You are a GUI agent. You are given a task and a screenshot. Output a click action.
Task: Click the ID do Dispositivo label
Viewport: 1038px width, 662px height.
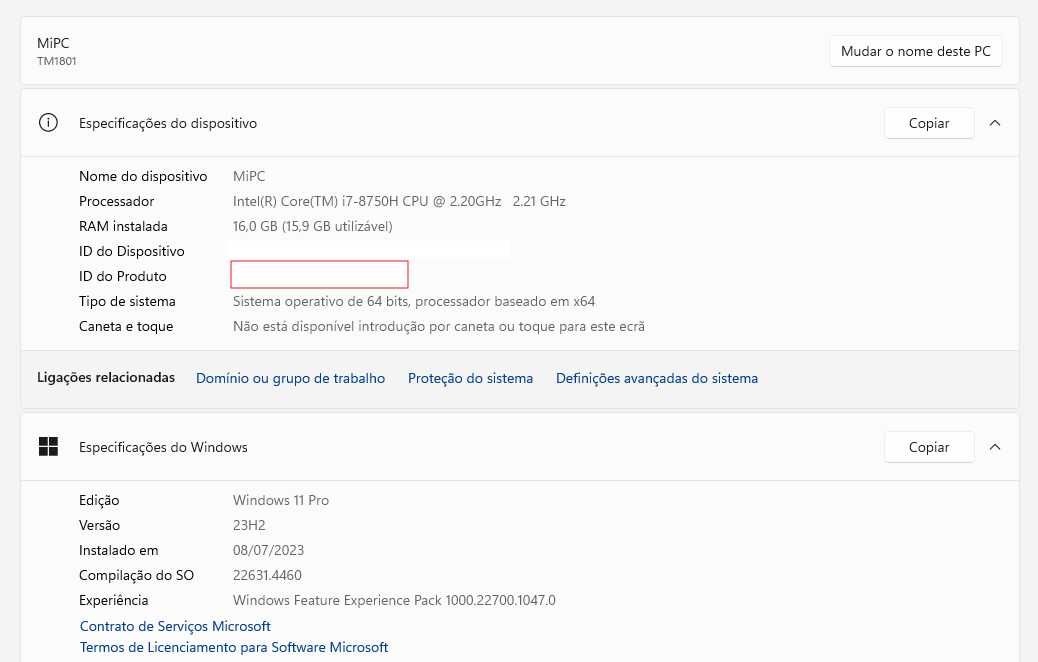click(132, 252)
